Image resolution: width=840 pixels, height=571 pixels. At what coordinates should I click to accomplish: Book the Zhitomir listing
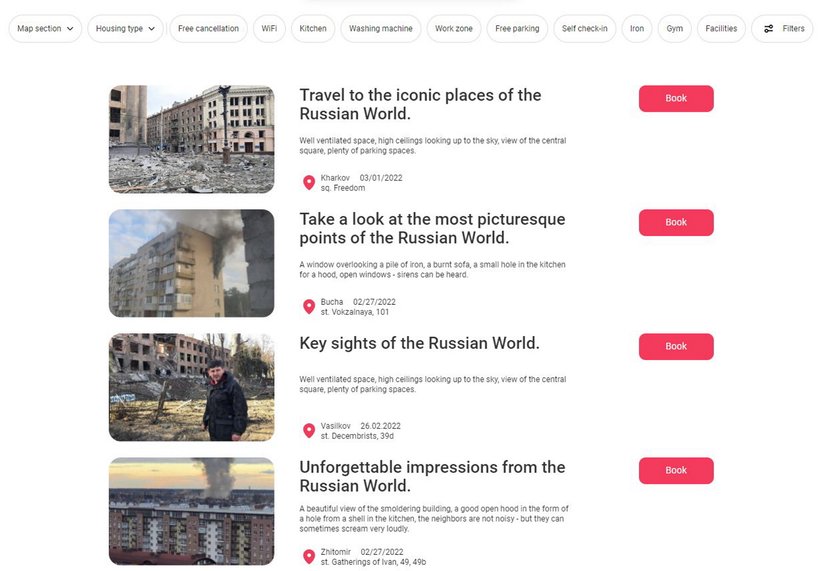(x=676, y=470)
